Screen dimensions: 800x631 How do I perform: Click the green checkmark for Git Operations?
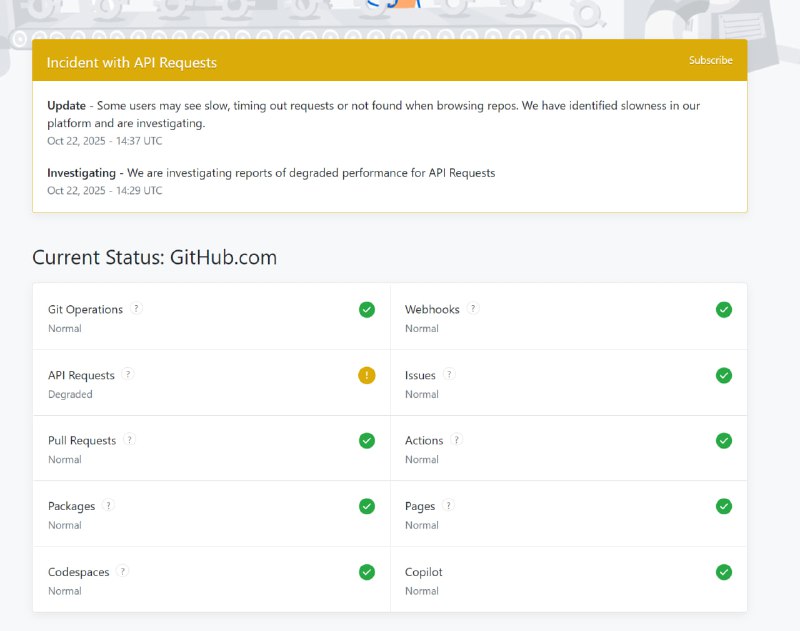(367, 309)
